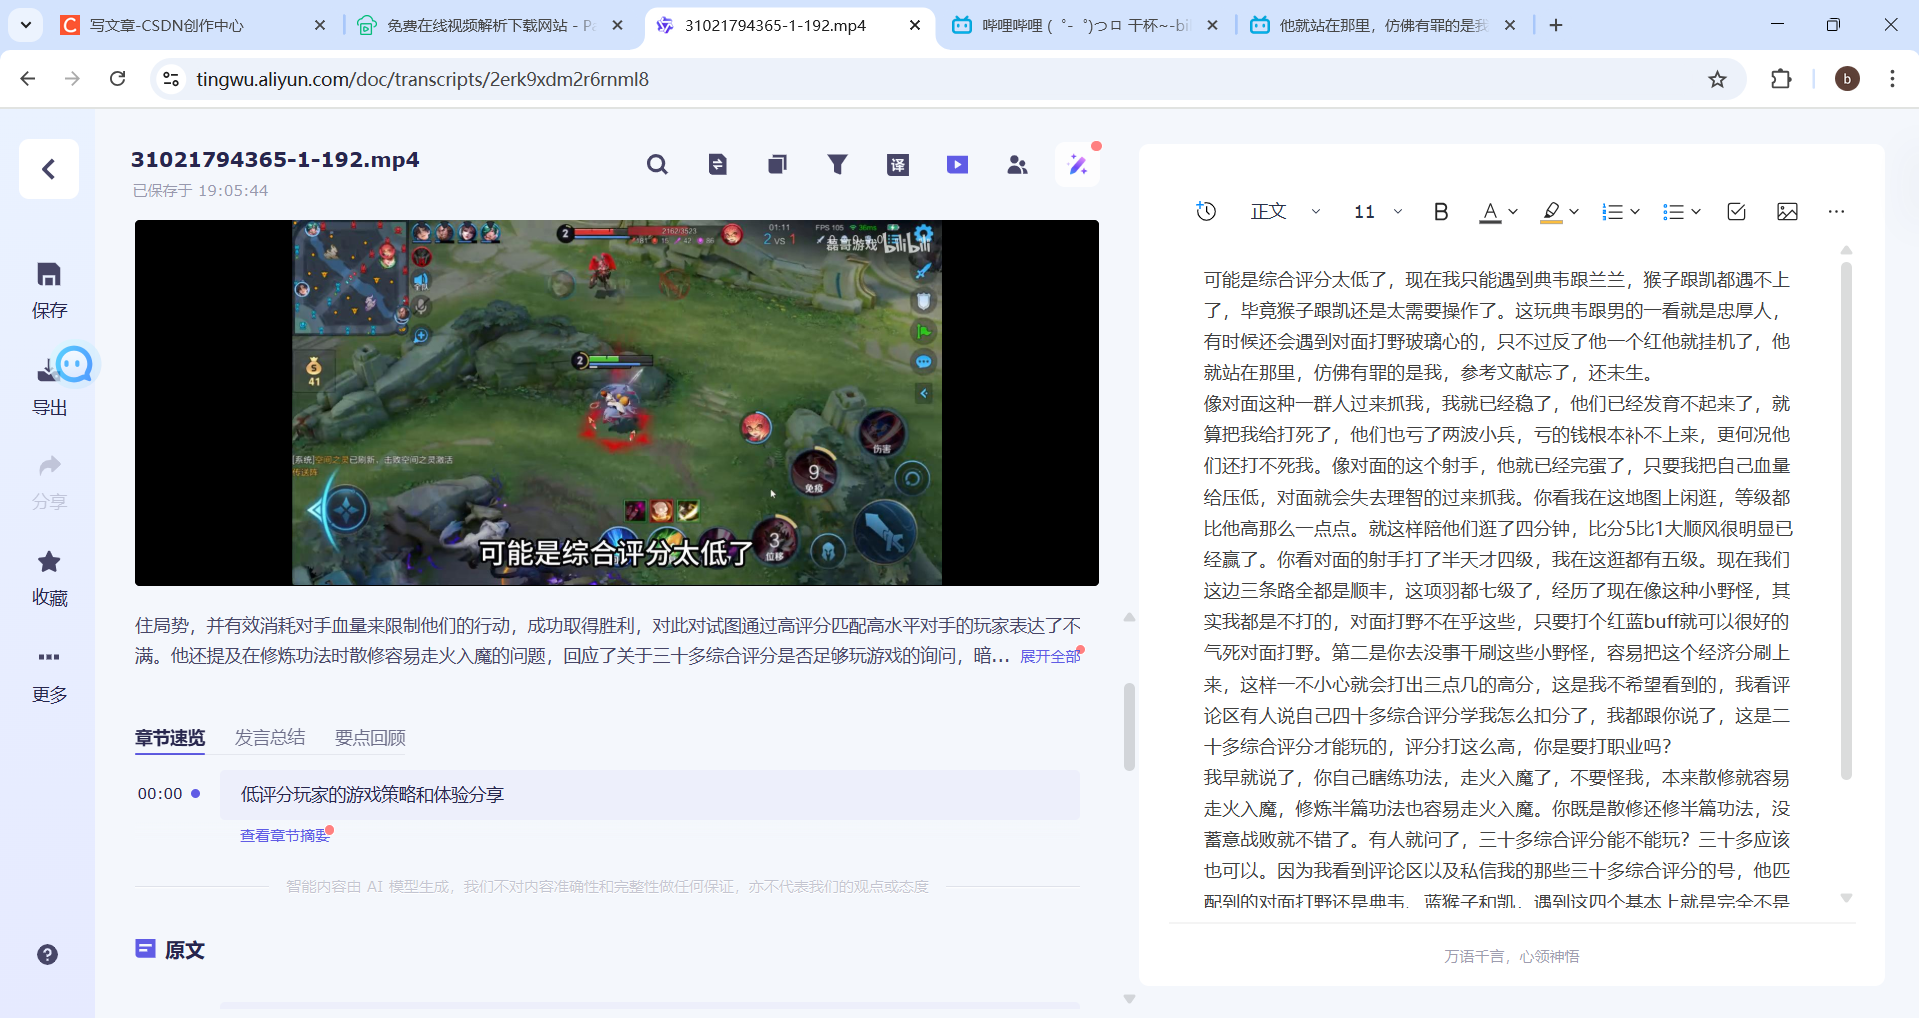Open the browser tab search dropdown

click(26, 25)
